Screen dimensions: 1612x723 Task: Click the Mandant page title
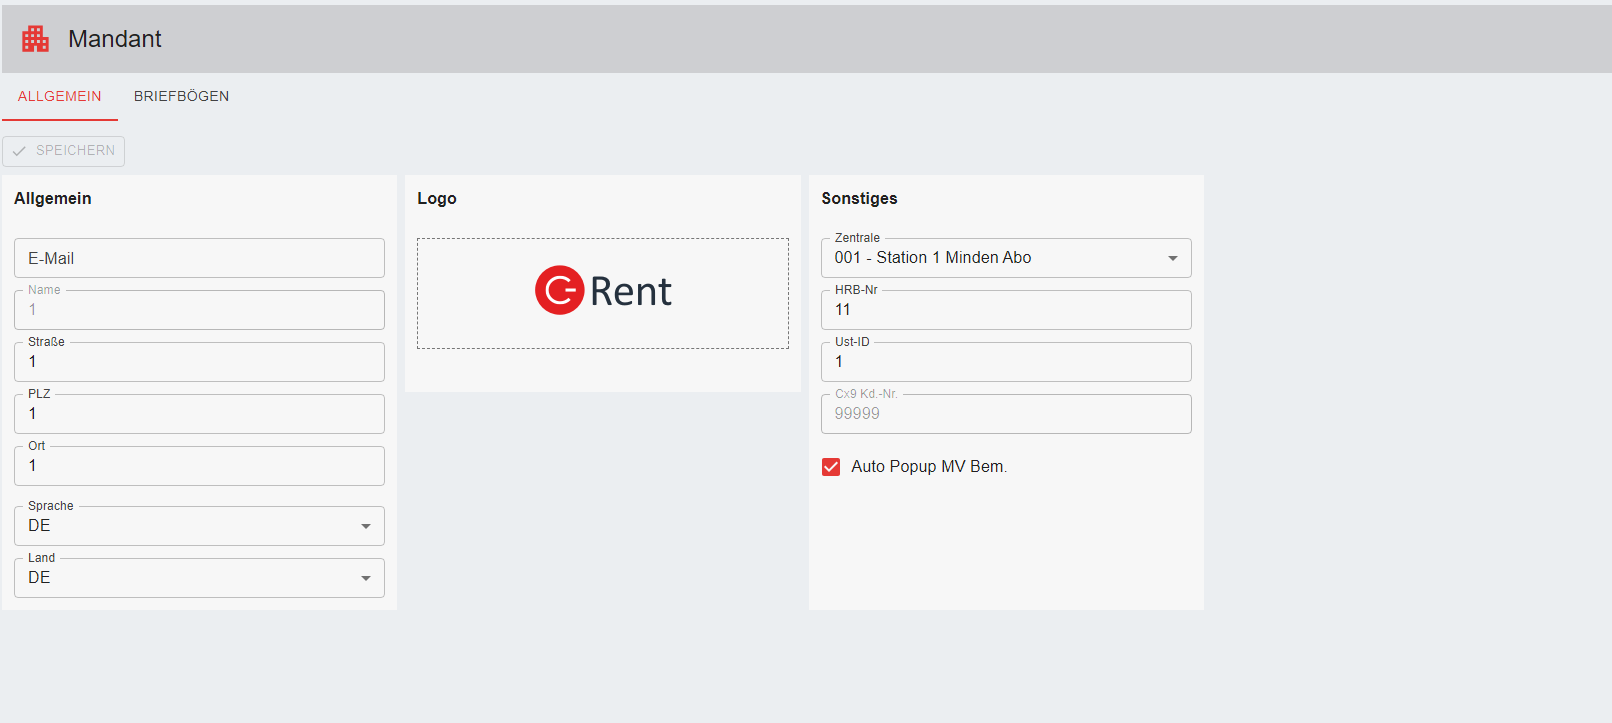click(114, 39)
